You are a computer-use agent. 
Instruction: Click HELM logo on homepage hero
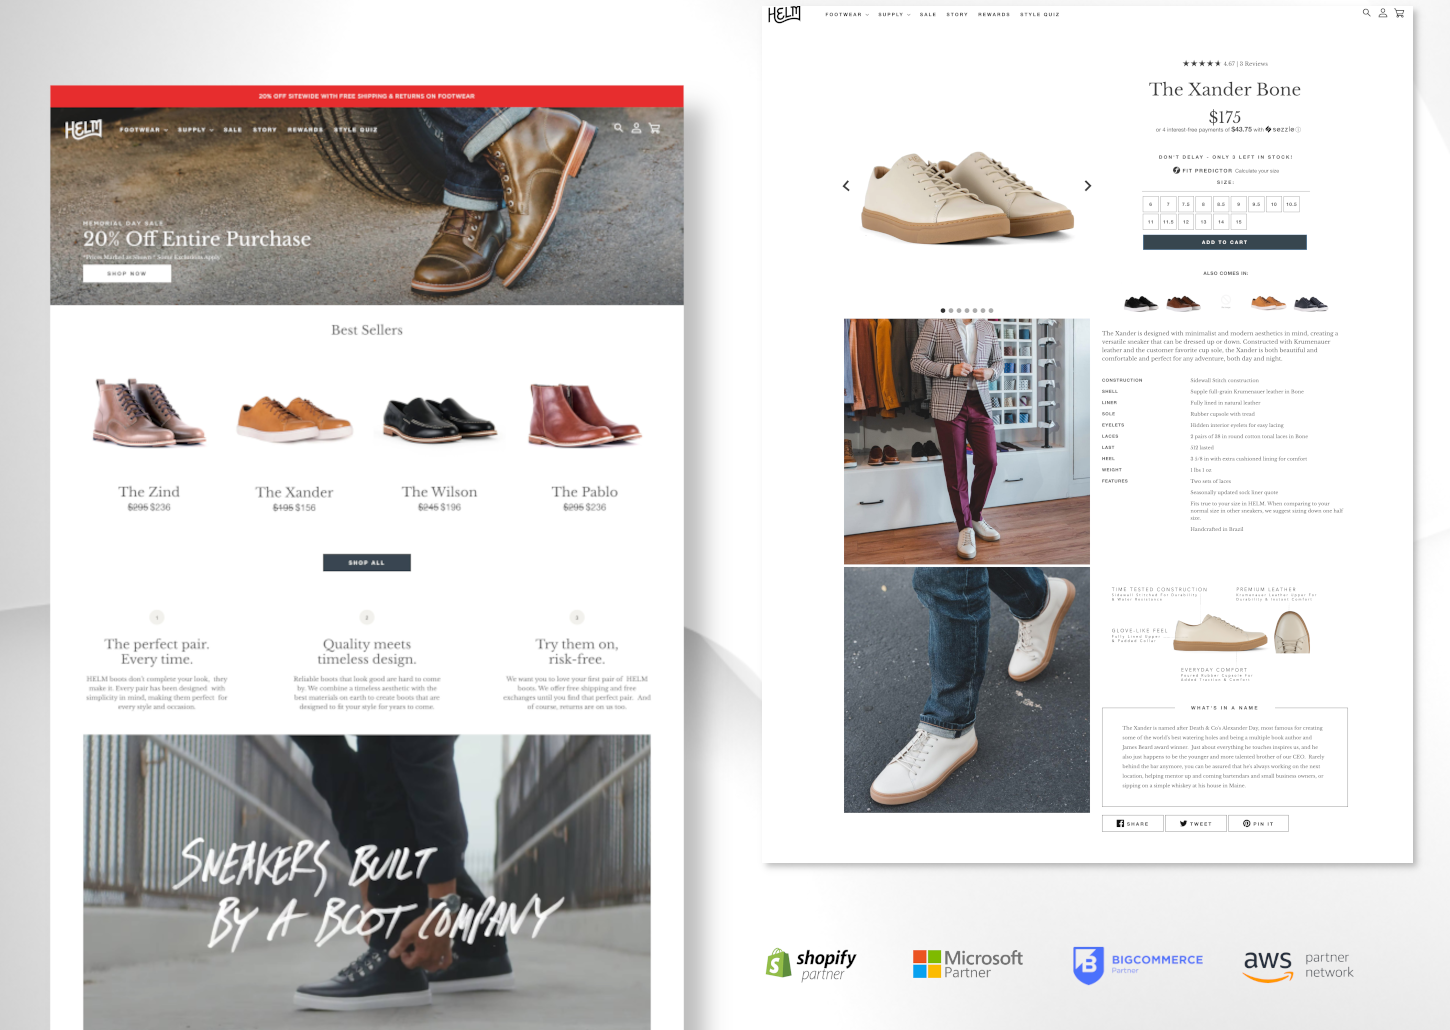(x=84, y=129)
